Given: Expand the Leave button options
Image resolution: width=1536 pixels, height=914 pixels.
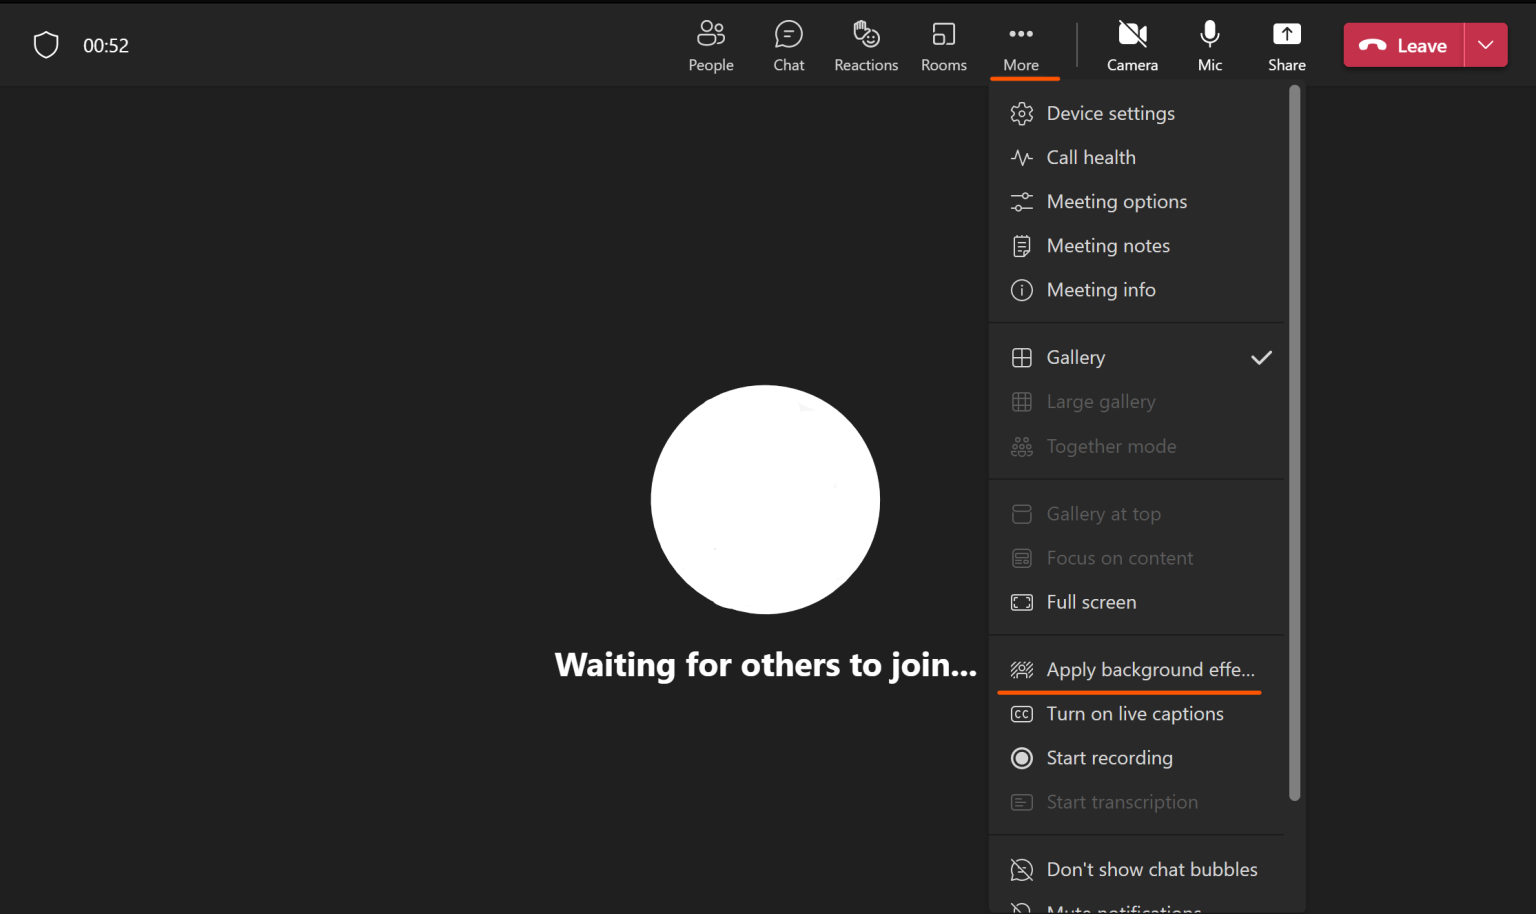Looking at the screenshot, I should click(x=1486, y=44).
